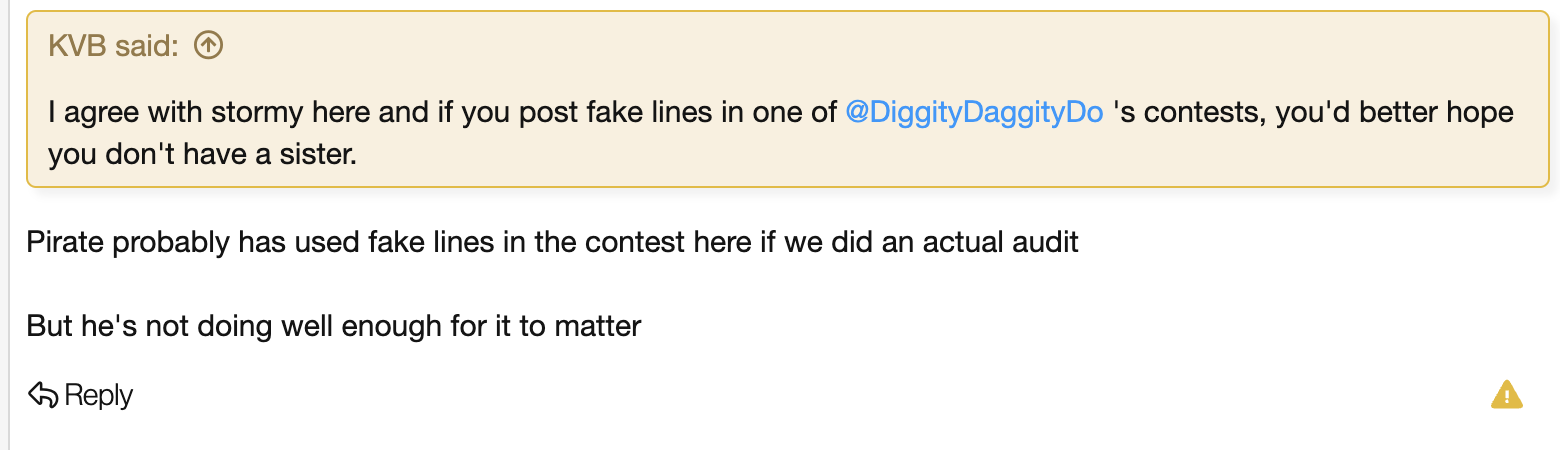This screenshot has height=450, width=1560.
Task: Click the up-arrow icon beside "KVB said:"
Action: [208, 45]
